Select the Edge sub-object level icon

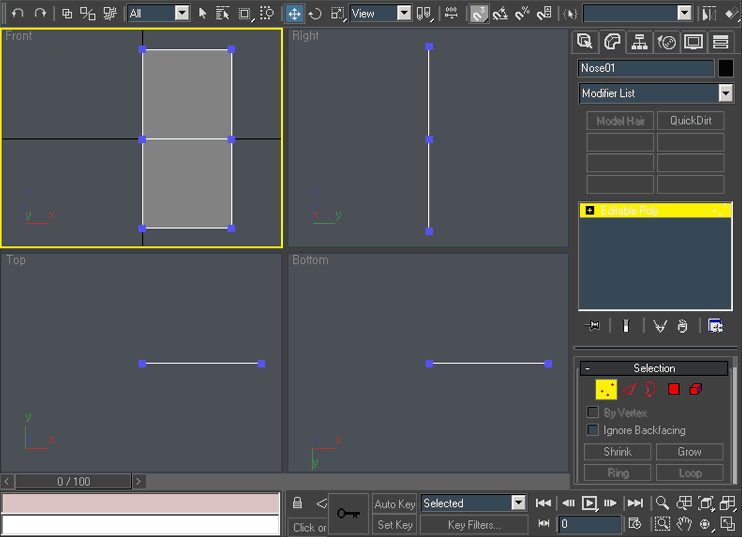coord(629,389)
